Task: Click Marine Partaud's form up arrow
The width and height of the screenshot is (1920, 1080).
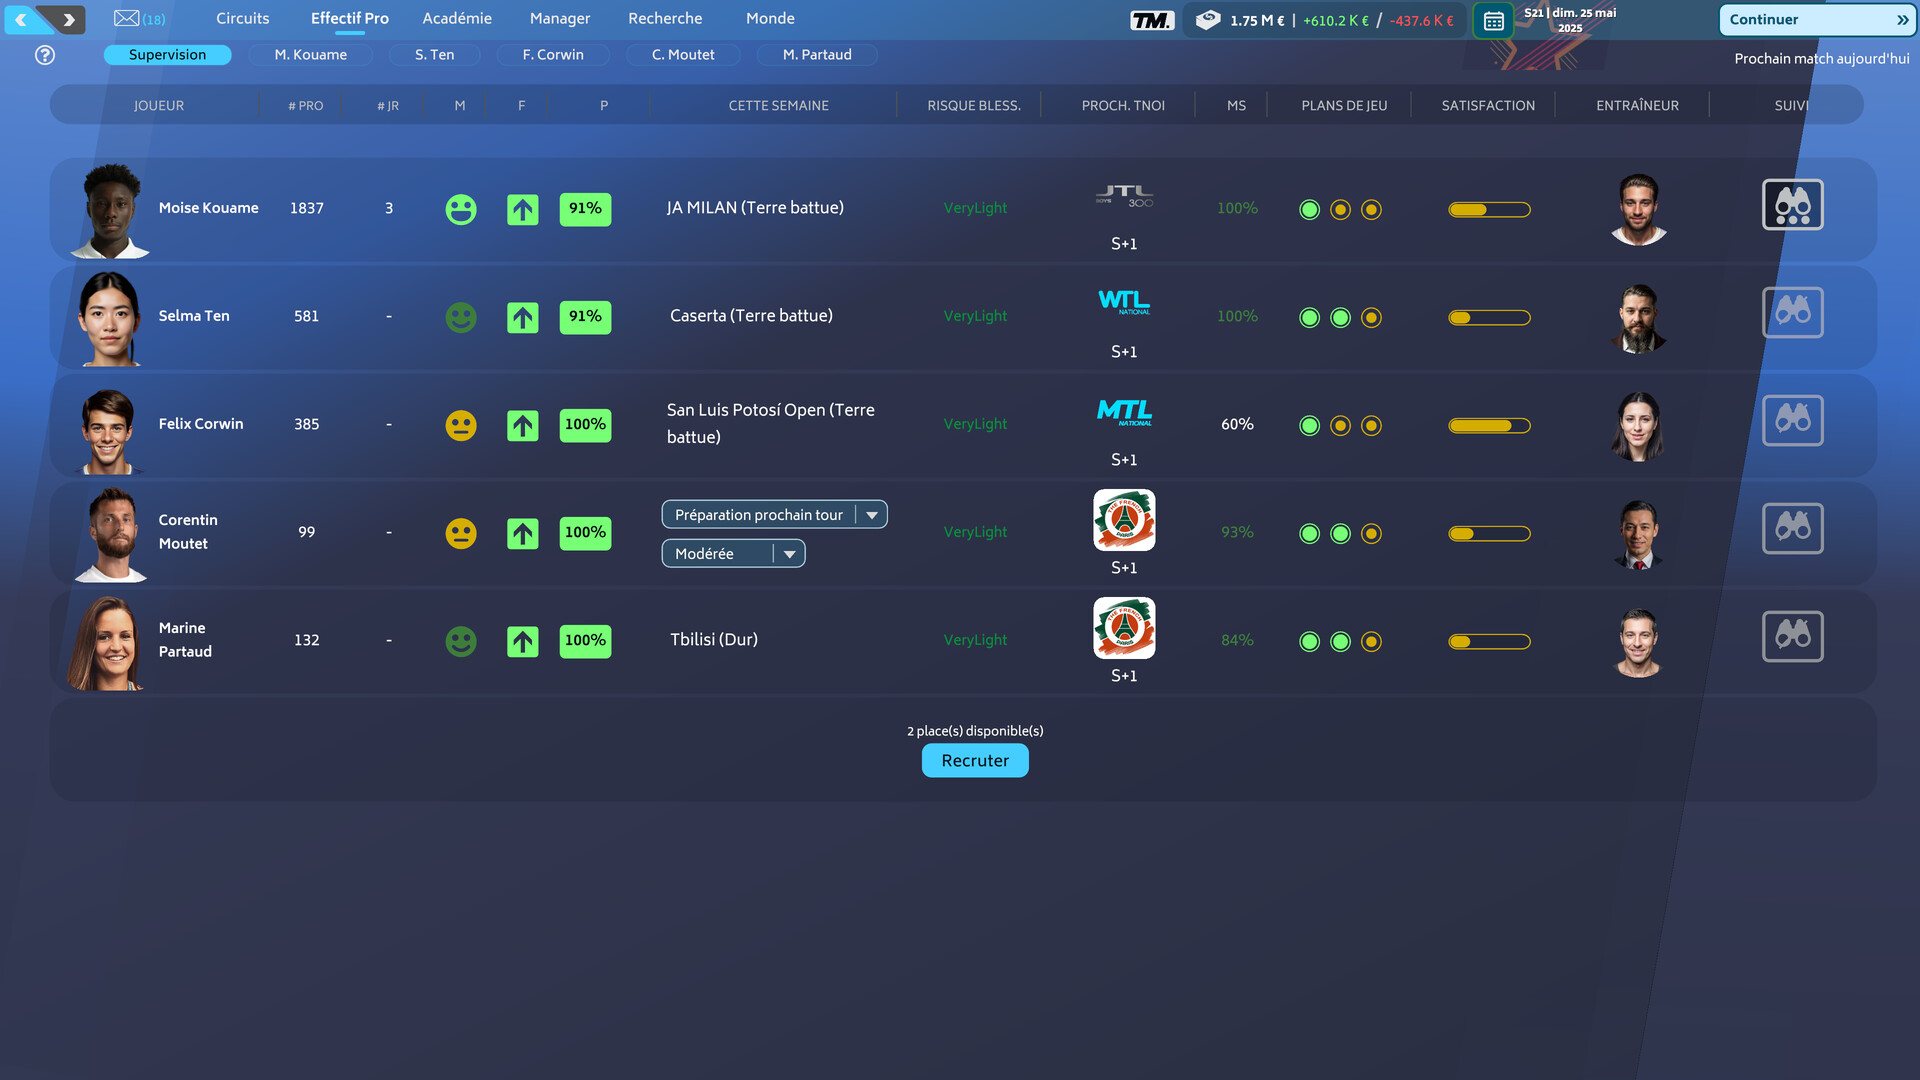Action: point(523,642)
